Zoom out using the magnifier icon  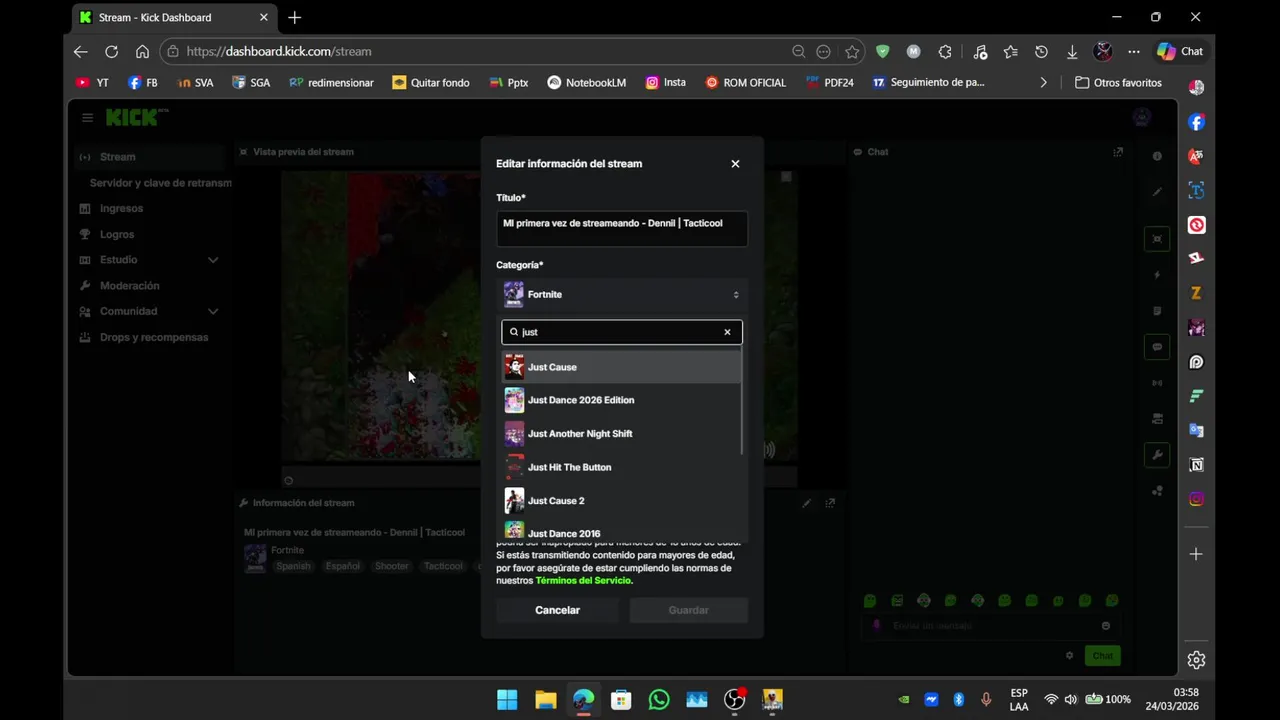point(798,51)
